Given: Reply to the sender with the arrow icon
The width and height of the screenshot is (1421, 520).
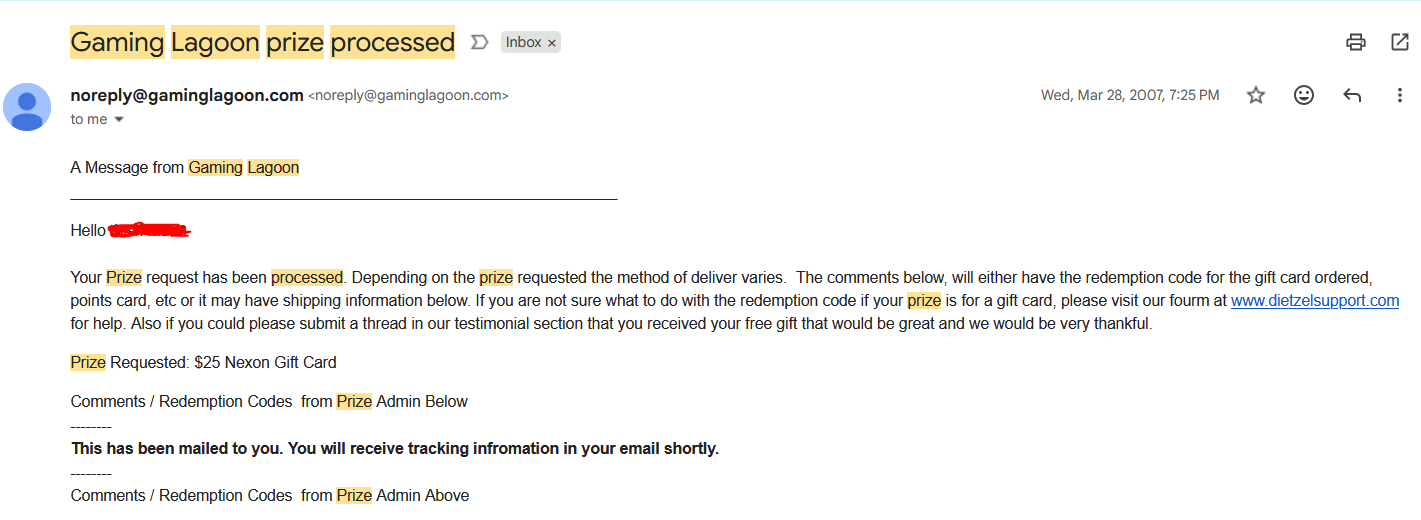Looking at the screenshot, I should (1352, 95).
